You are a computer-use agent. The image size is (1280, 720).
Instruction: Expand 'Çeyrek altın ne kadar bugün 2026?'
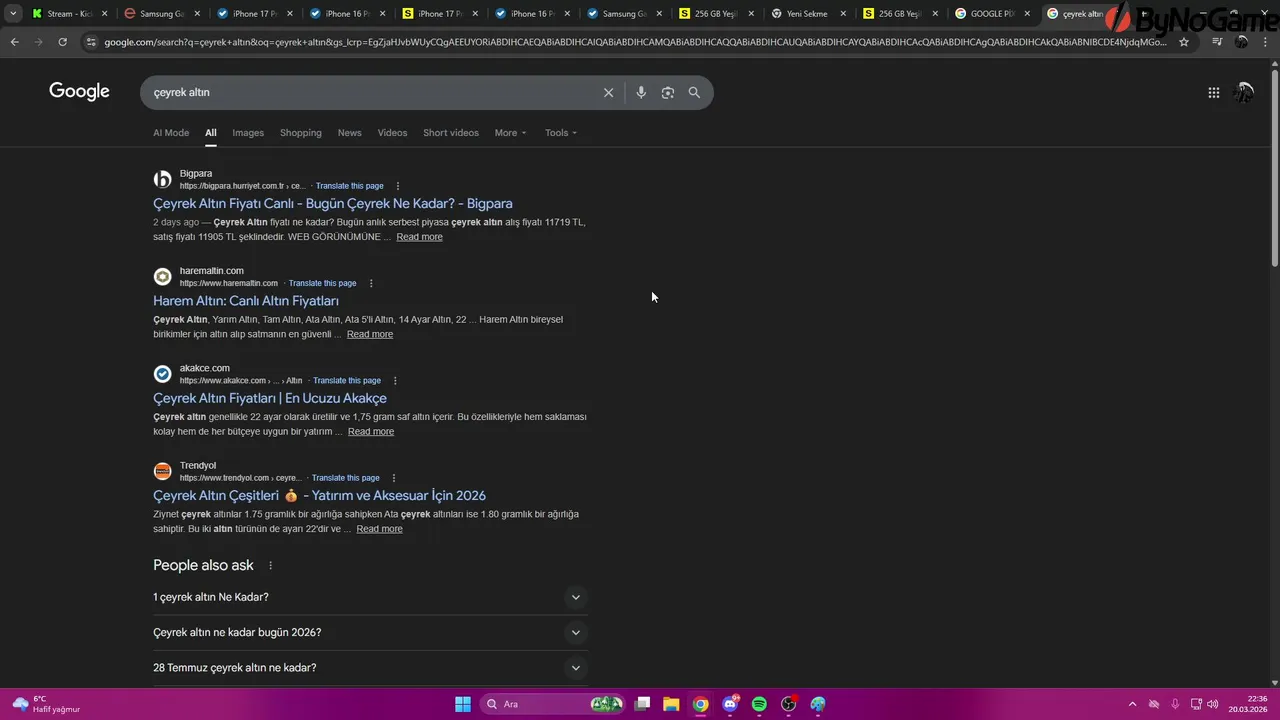click(370, 632)
